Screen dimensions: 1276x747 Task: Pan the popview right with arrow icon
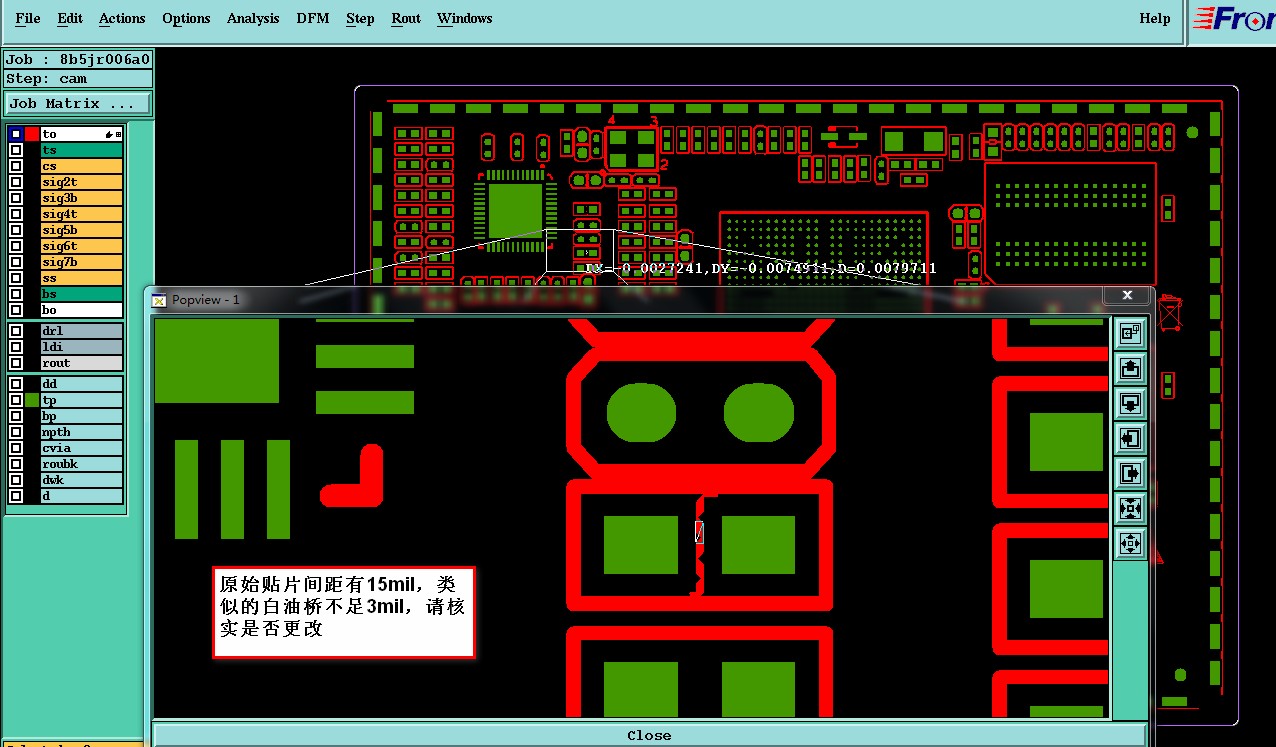(x=1130, y=473)
